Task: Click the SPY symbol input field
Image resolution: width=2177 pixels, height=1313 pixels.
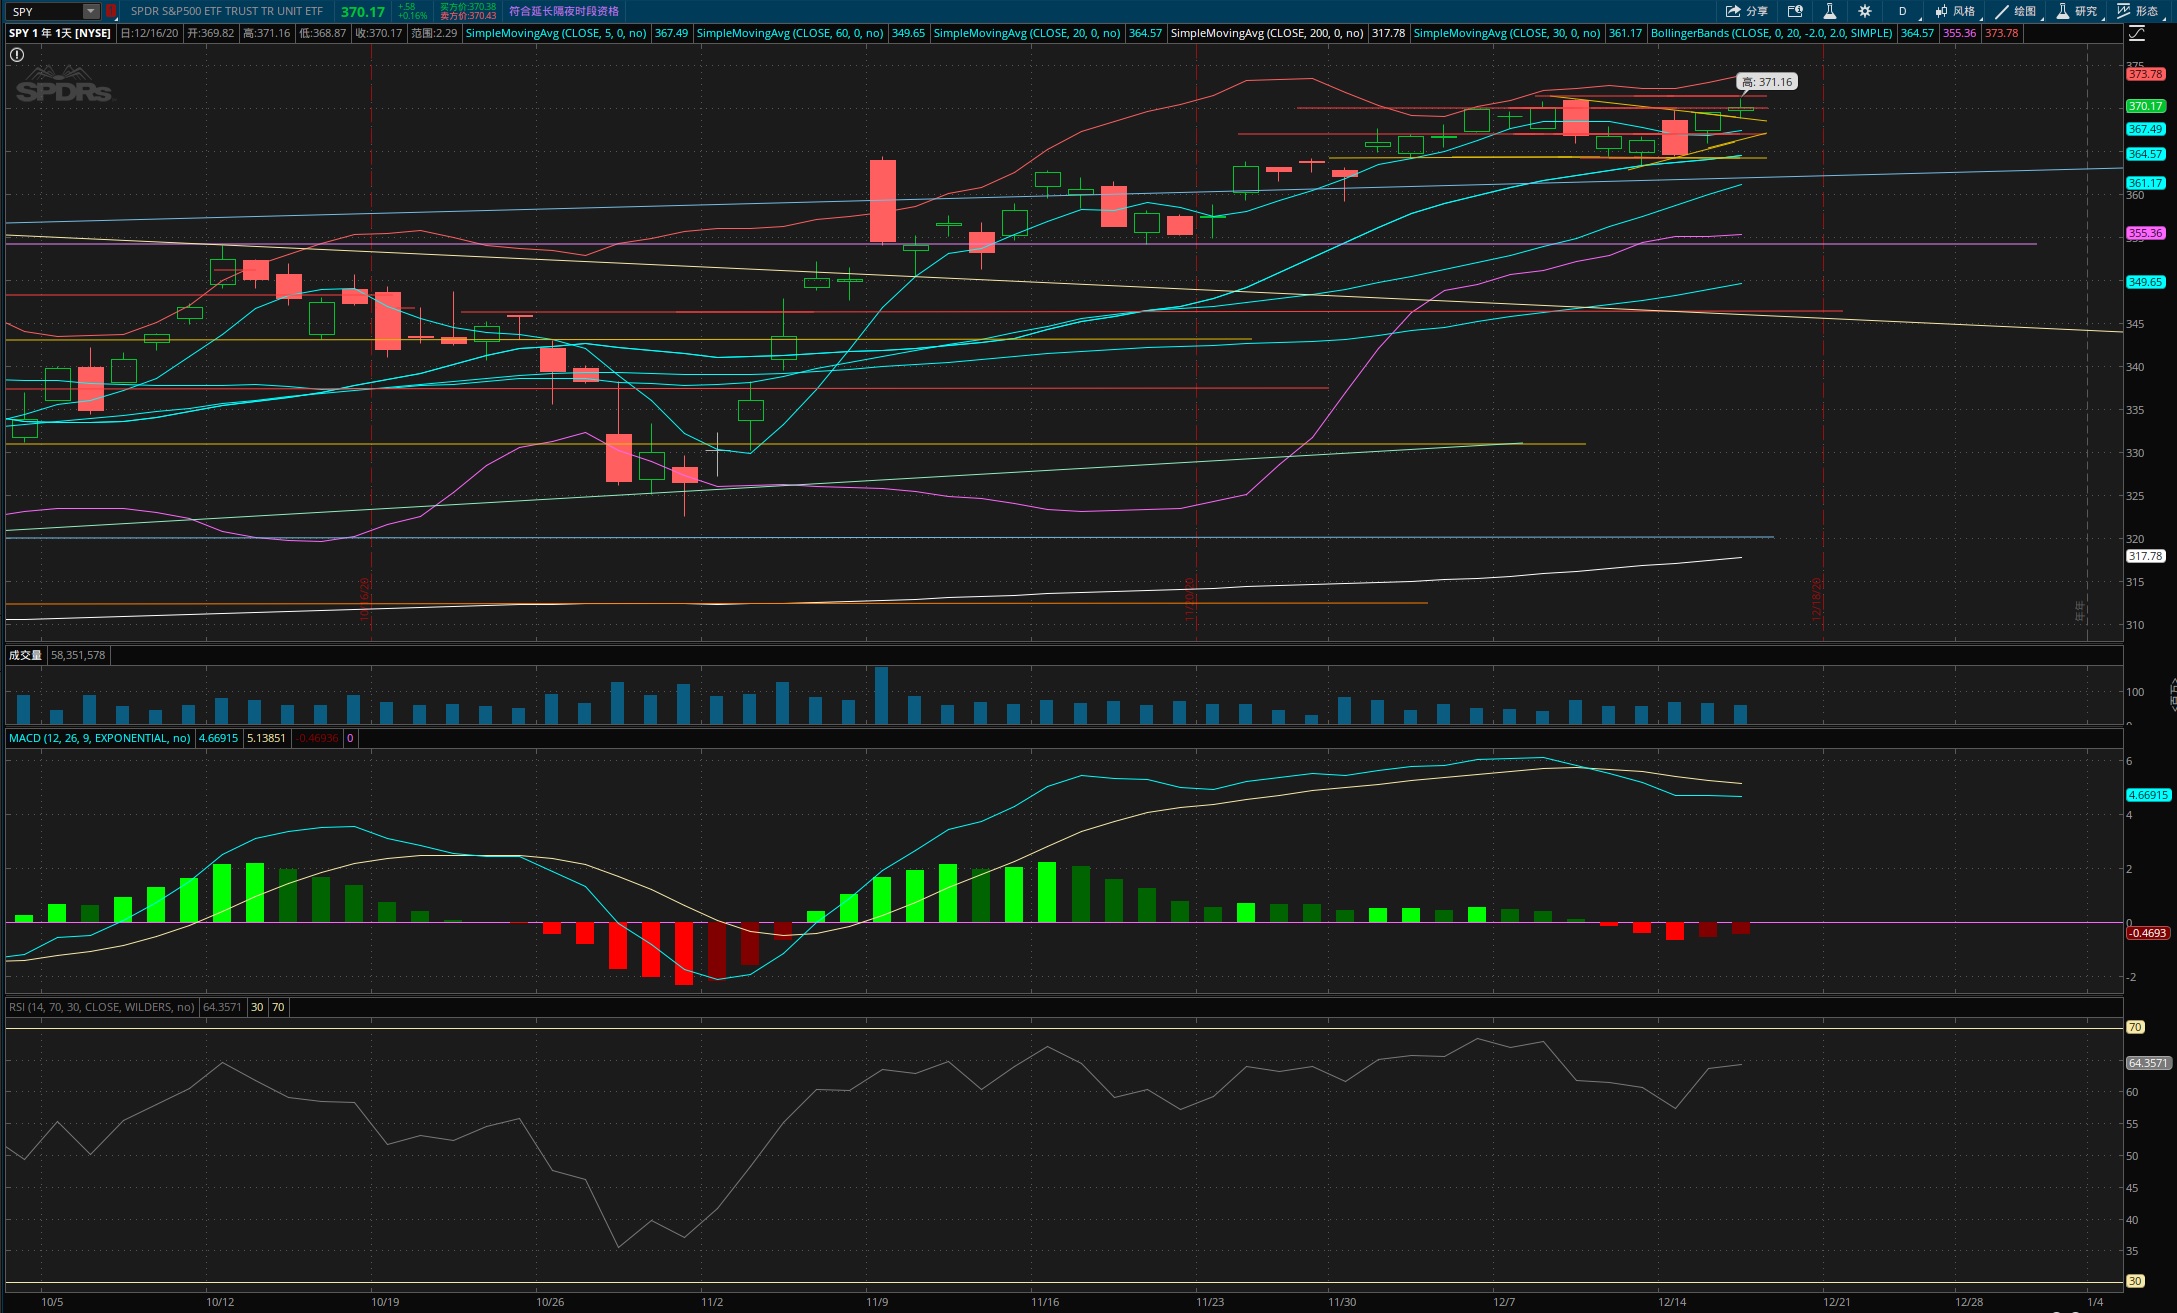Action: pos(42,11)
